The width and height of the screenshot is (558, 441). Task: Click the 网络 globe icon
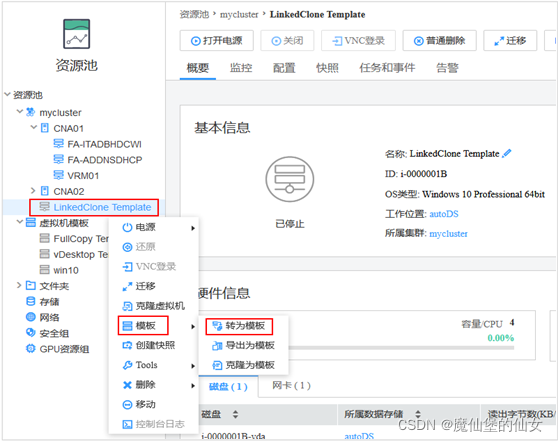31,317
